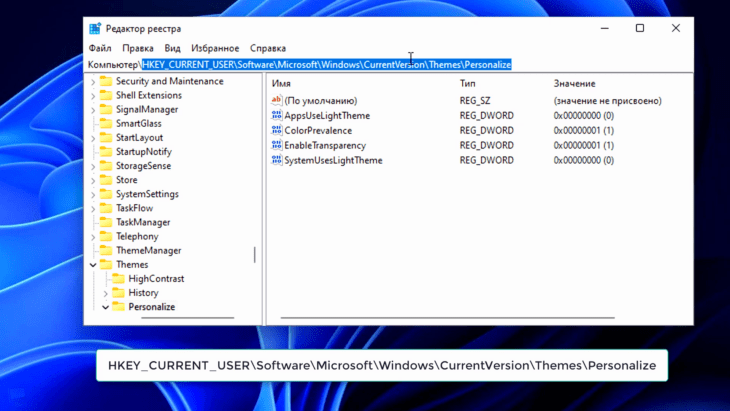Select the SystemSettings folder icon

(x=106, y=194)
